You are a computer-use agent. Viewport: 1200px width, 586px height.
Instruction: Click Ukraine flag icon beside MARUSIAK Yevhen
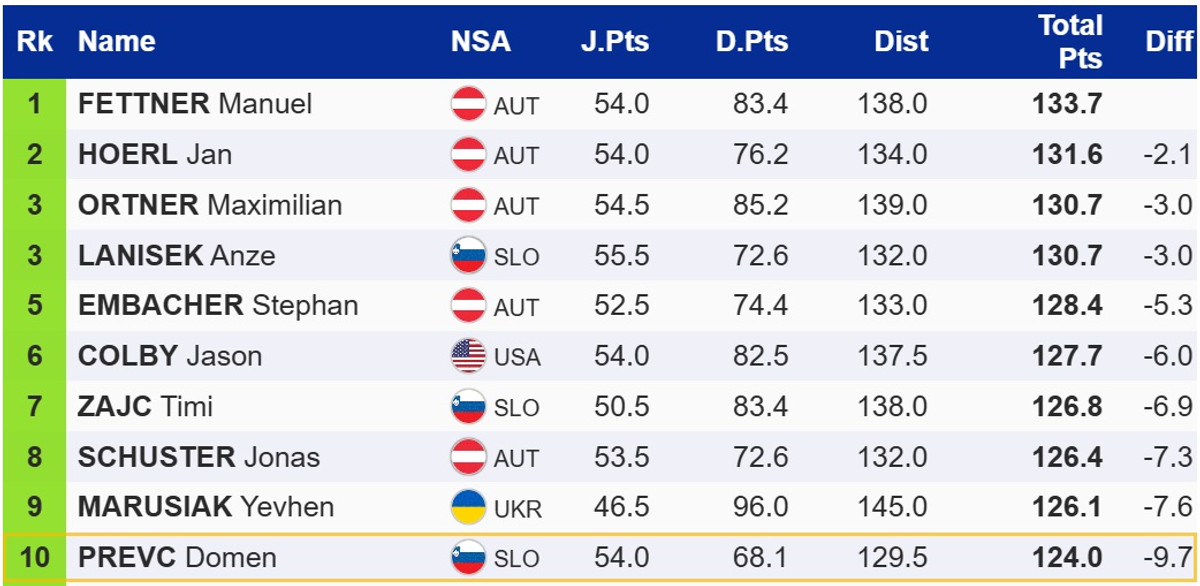468,507
